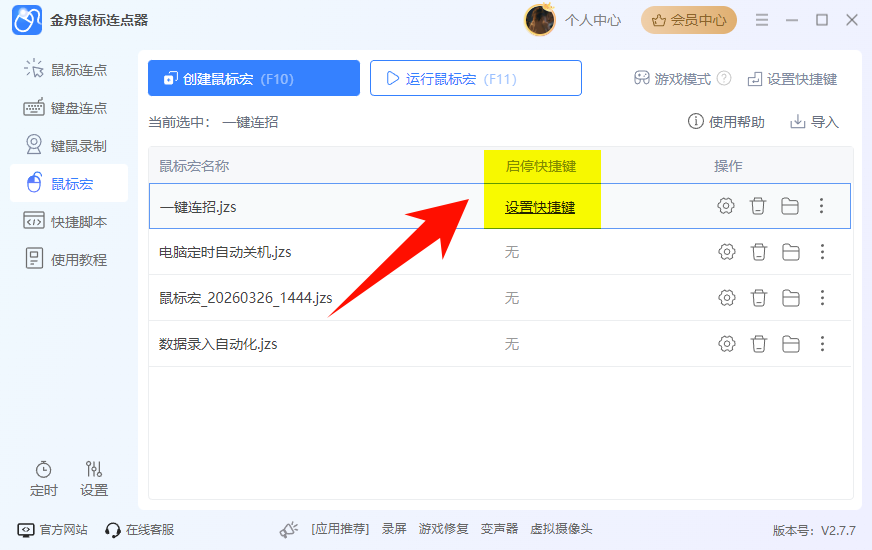
Task: Switch to 键盘连点 in the sidebar
Action: click(x=69, y=108)
